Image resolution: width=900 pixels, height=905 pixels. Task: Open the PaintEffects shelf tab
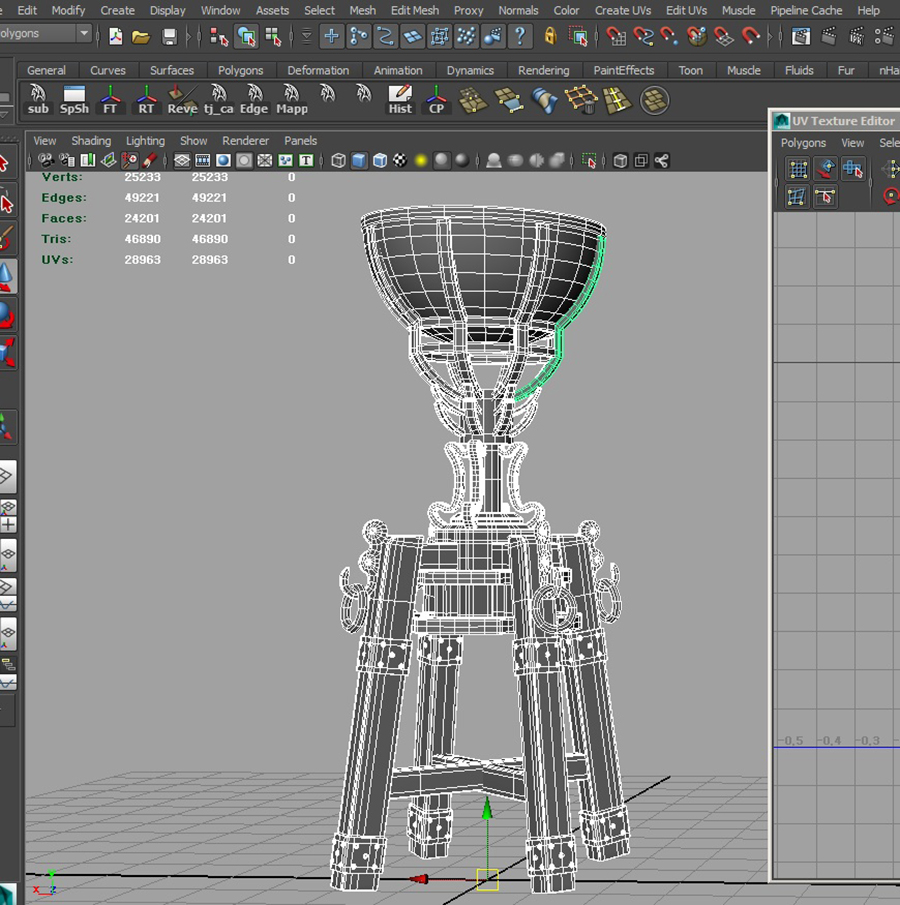[x=623, y=70]
